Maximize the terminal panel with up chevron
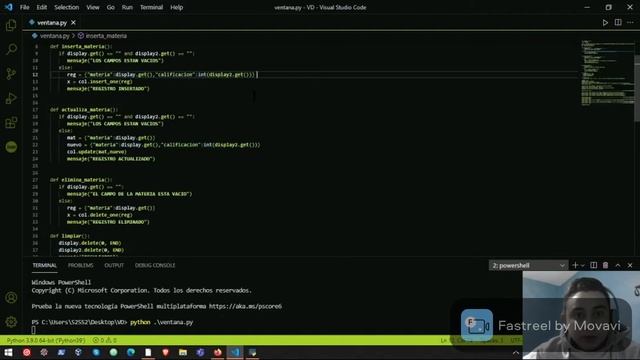This screenshot has width=640, height=360. coord(618,265)
